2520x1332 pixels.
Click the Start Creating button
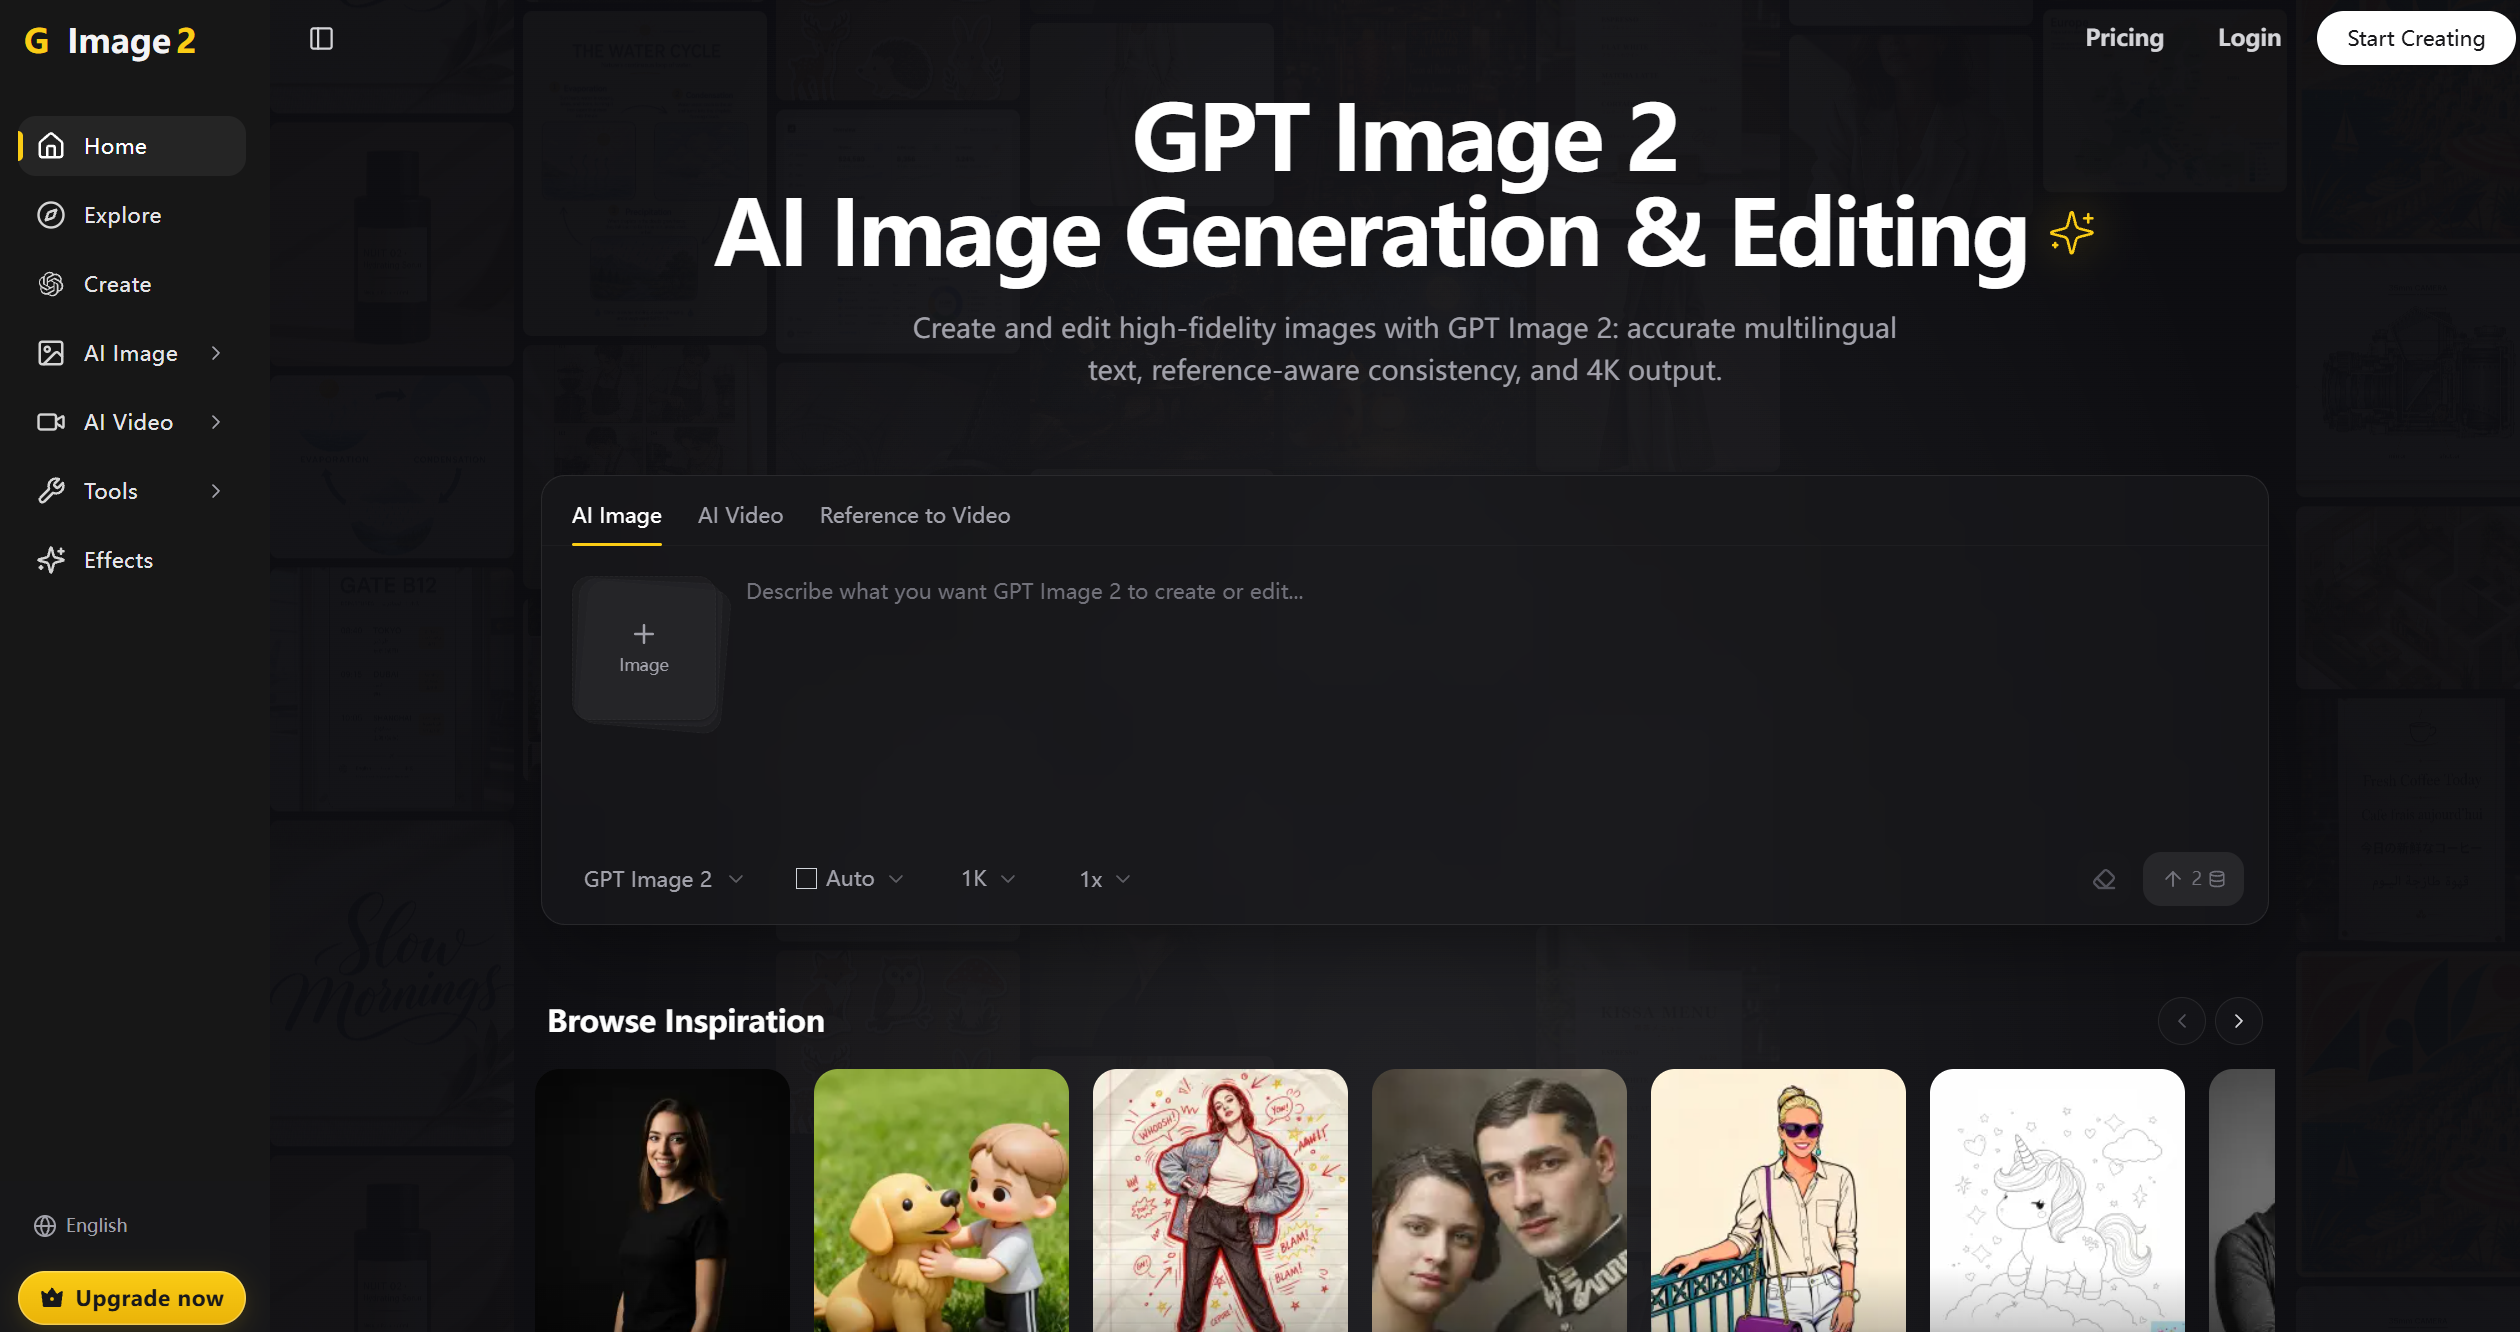(x=2415, y=38)
